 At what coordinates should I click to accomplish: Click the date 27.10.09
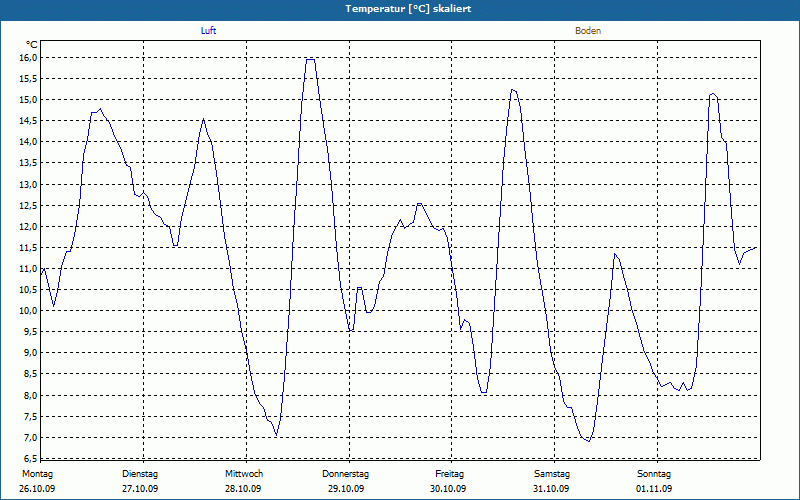point(140,489)
